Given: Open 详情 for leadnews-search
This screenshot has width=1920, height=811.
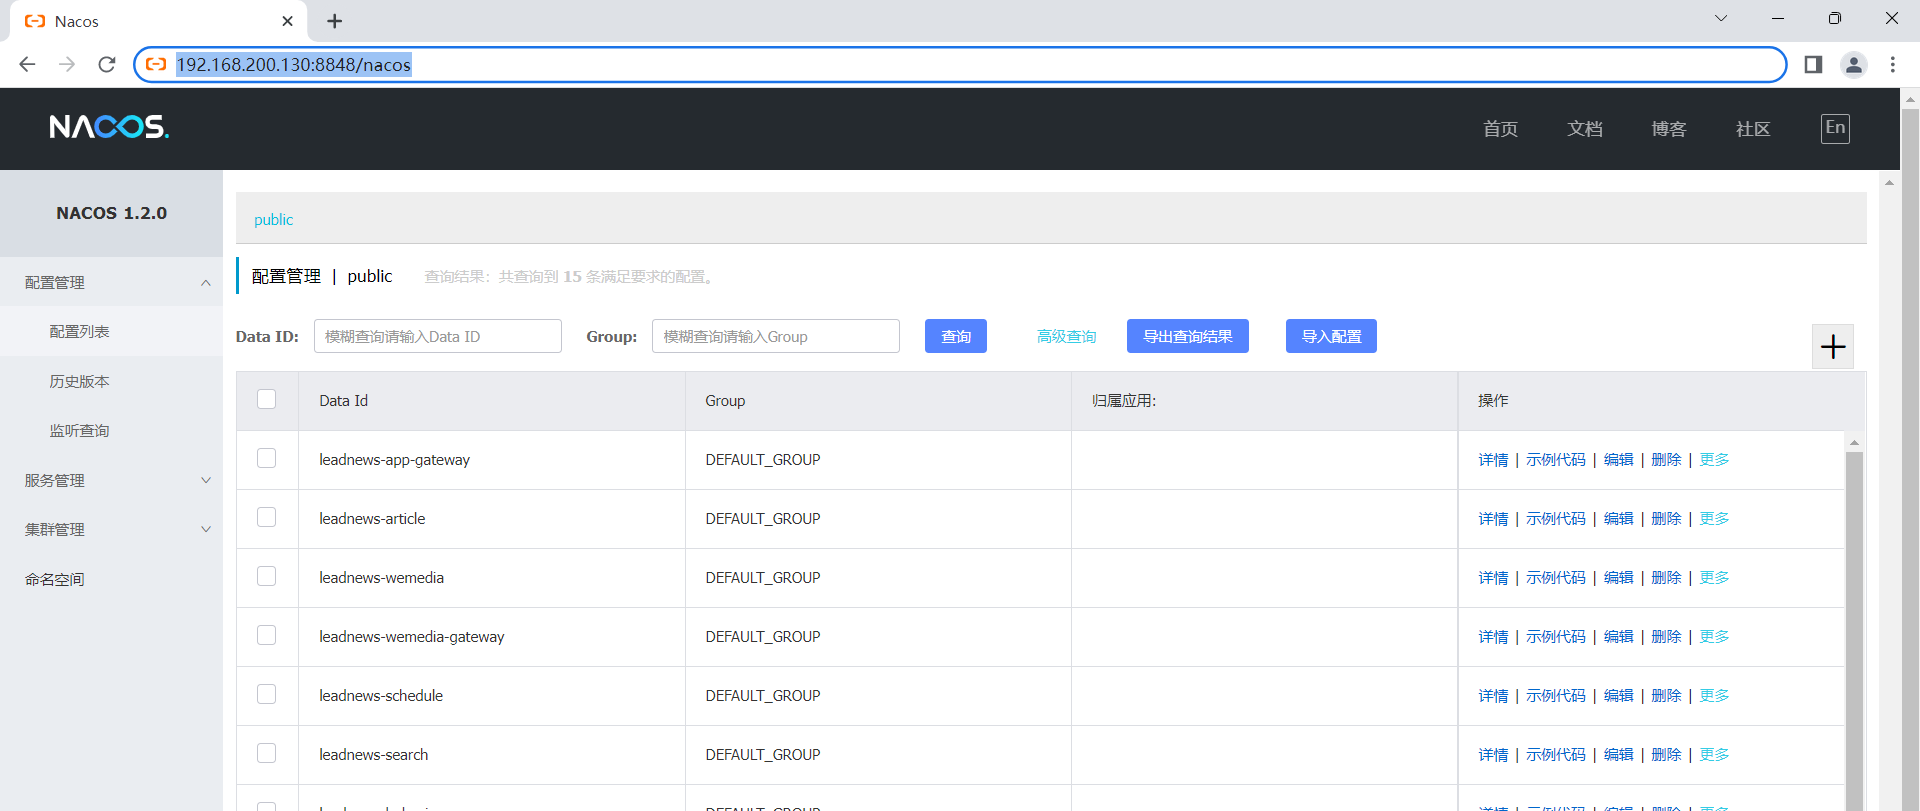Looking at the screenshot, I should (1493, 755).
